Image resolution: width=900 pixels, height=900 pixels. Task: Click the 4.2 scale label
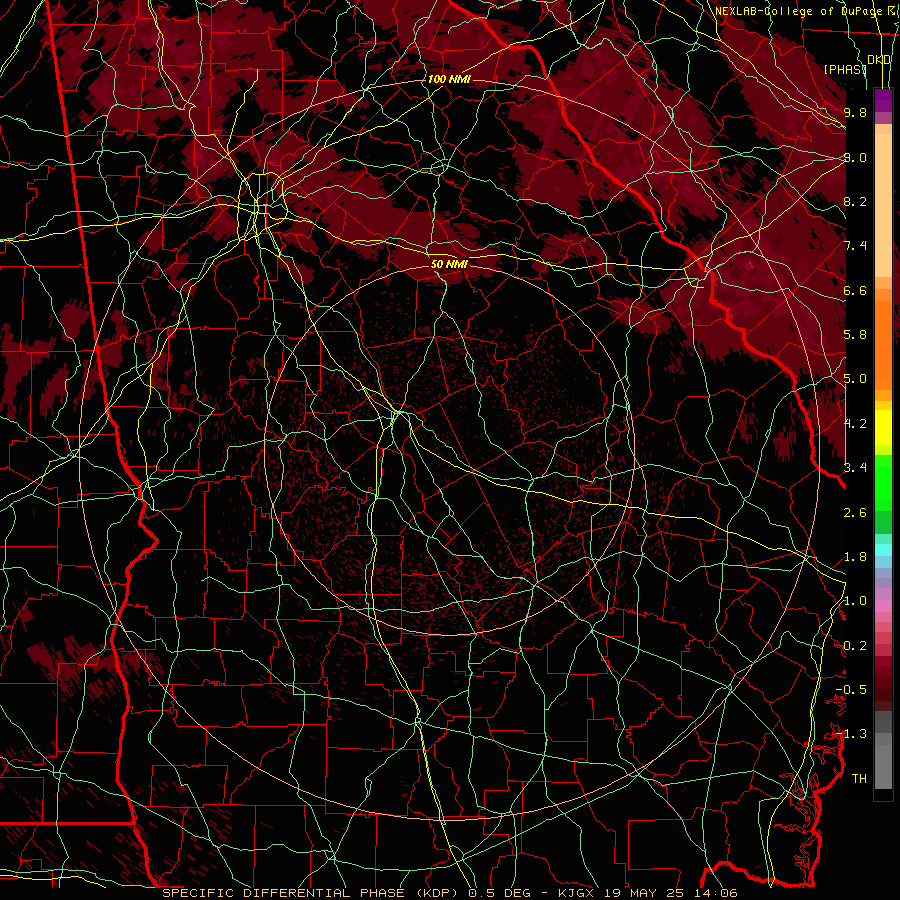855,424
